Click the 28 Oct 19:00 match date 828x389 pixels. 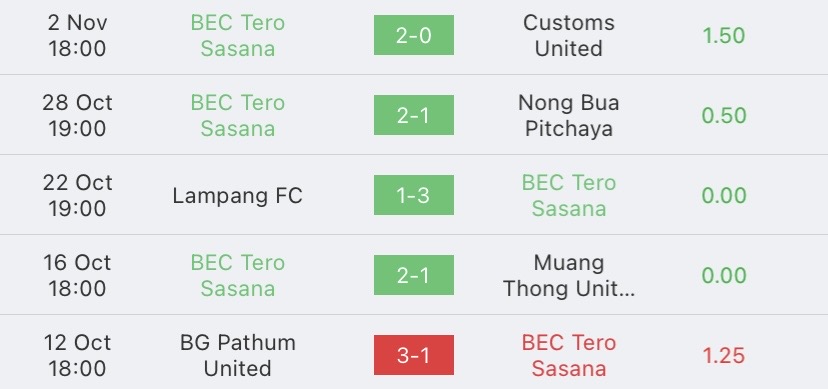pos(77,116)
